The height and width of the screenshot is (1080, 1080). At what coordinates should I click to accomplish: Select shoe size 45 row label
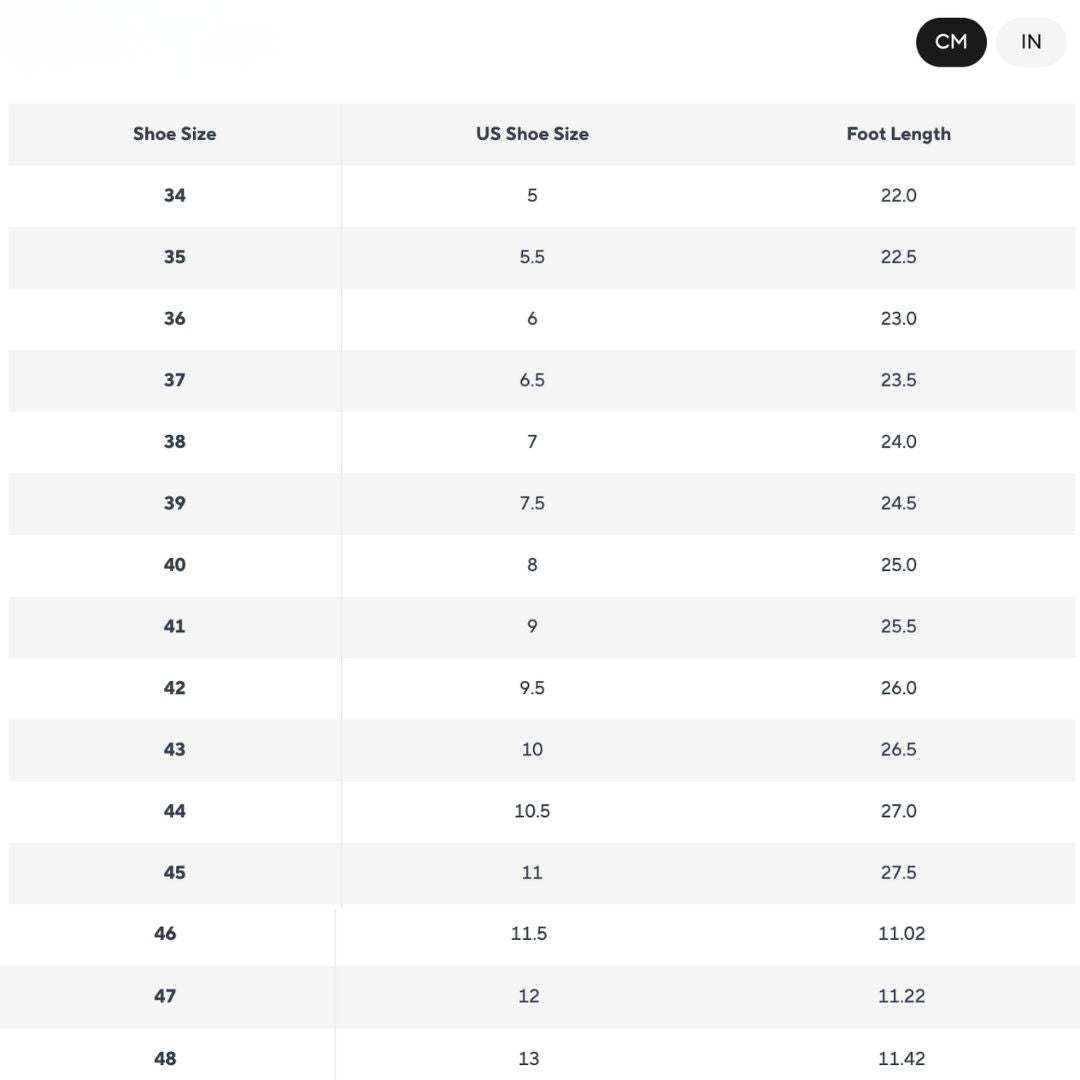[x=174, y=873]
